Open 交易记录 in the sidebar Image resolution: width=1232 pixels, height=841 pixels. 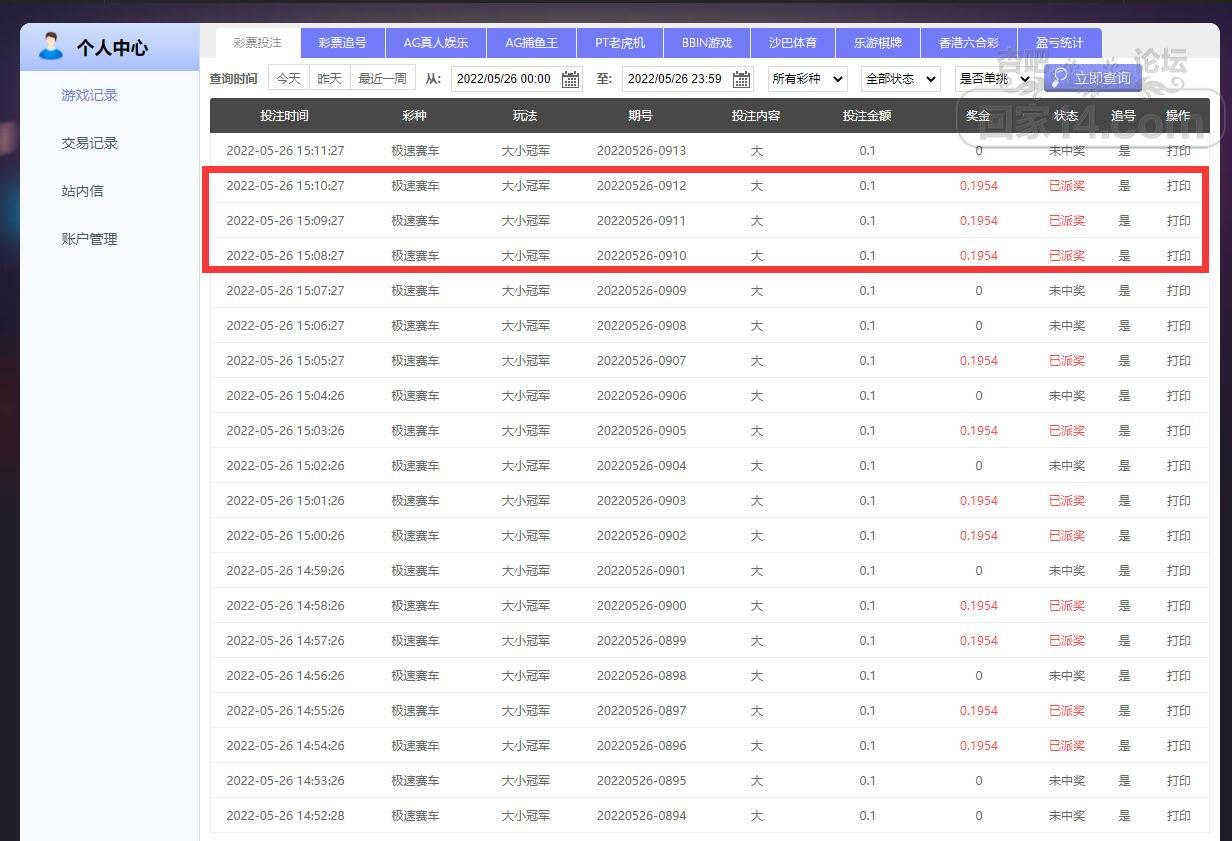point(90,143)
